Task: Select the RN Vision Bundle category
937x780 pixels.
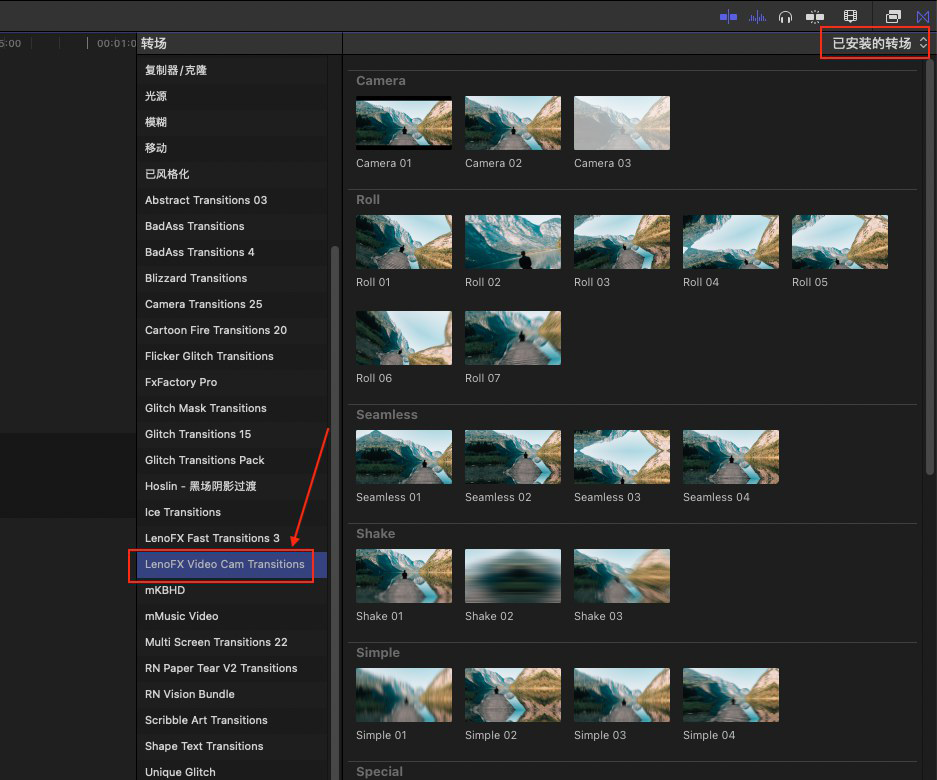Action: [x=232, y=694]
